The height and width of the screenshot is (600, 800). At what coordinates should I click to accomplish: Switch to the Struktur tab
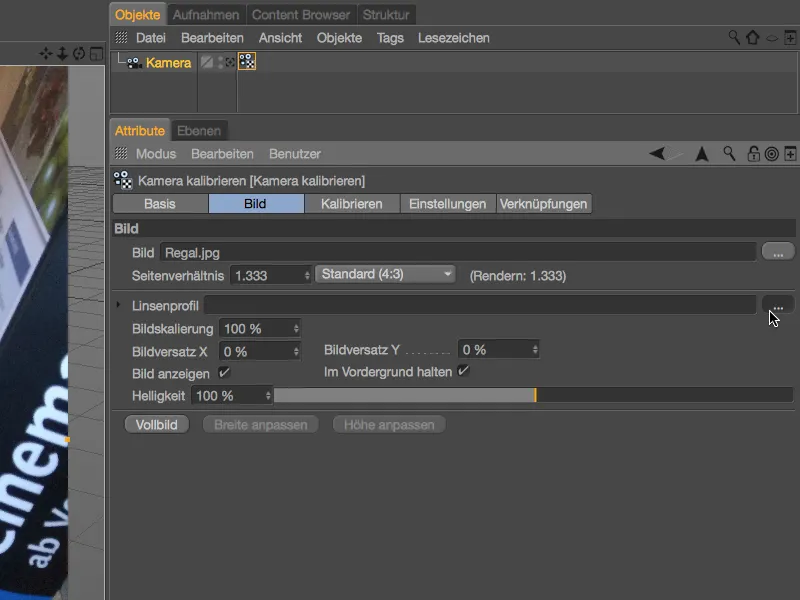pos(386,15)
